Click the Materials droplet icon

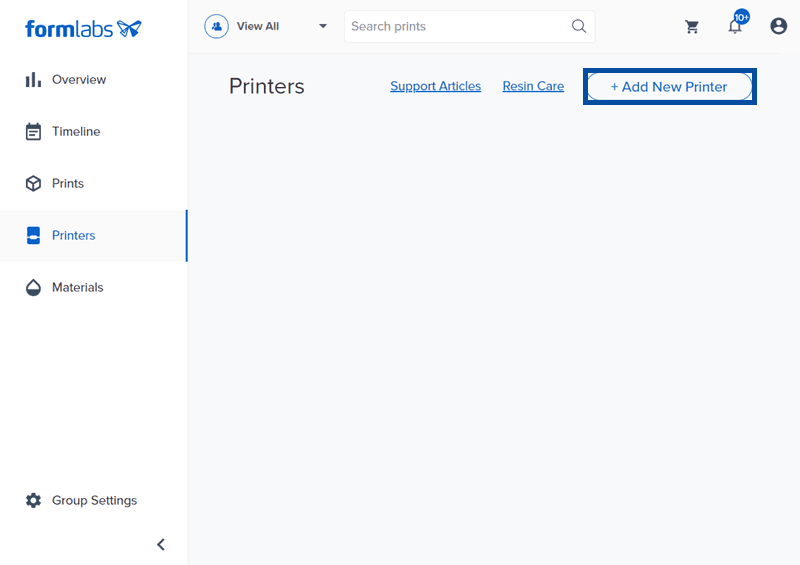click(x=33, y=288)
